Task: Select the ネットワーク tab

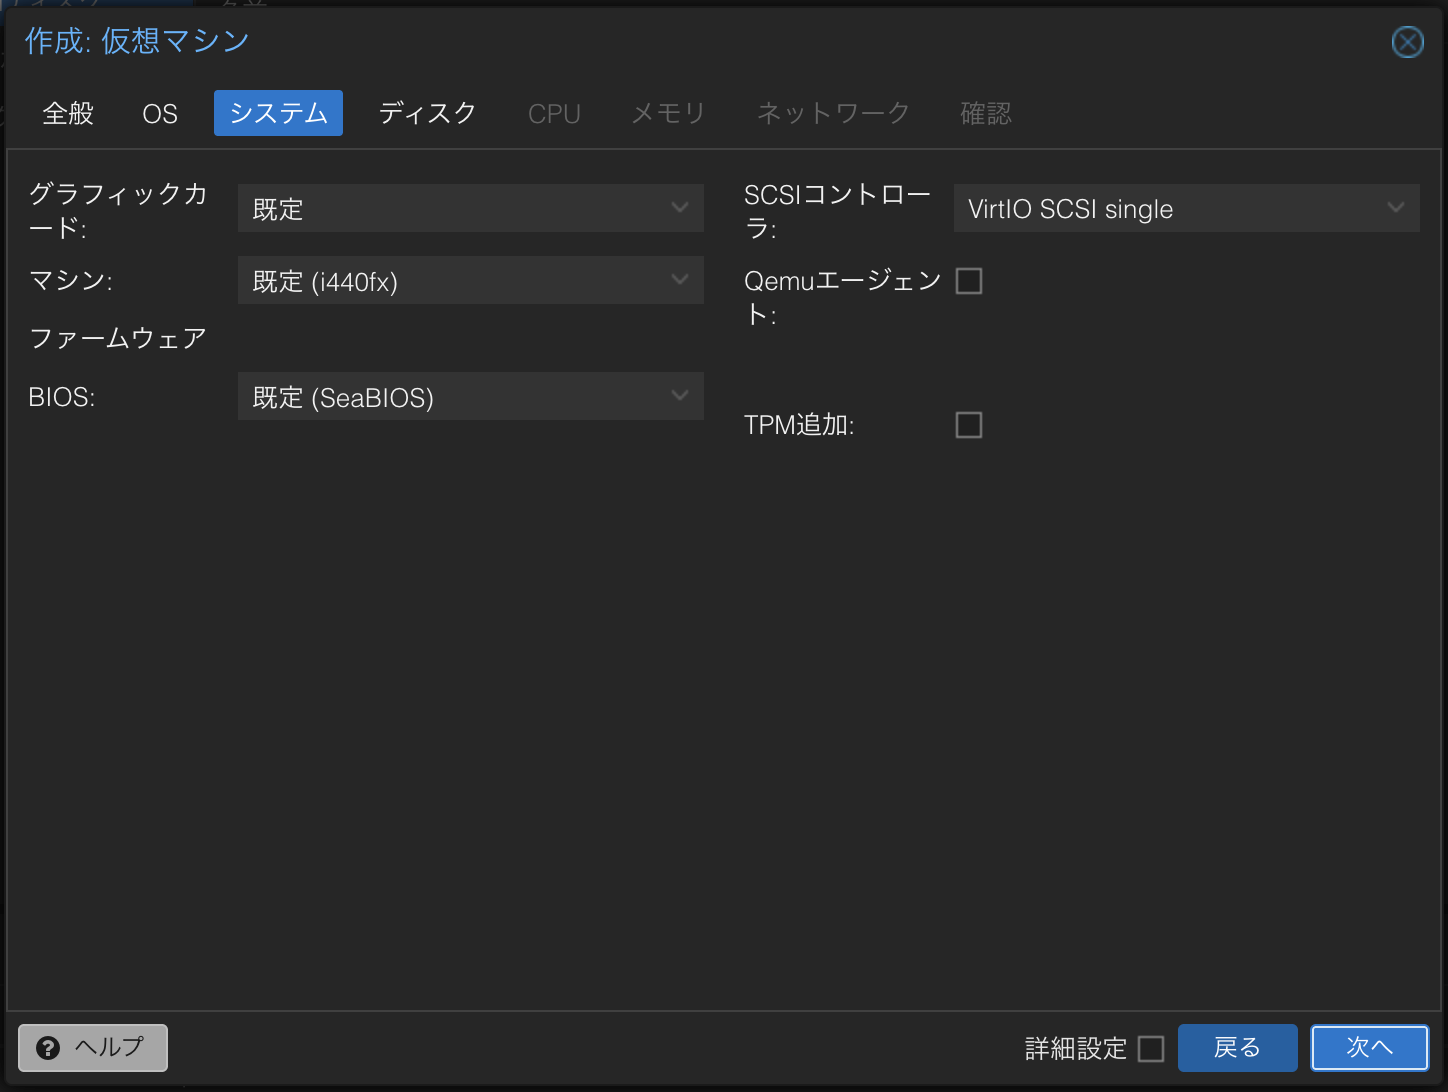Action: (833, 113)
